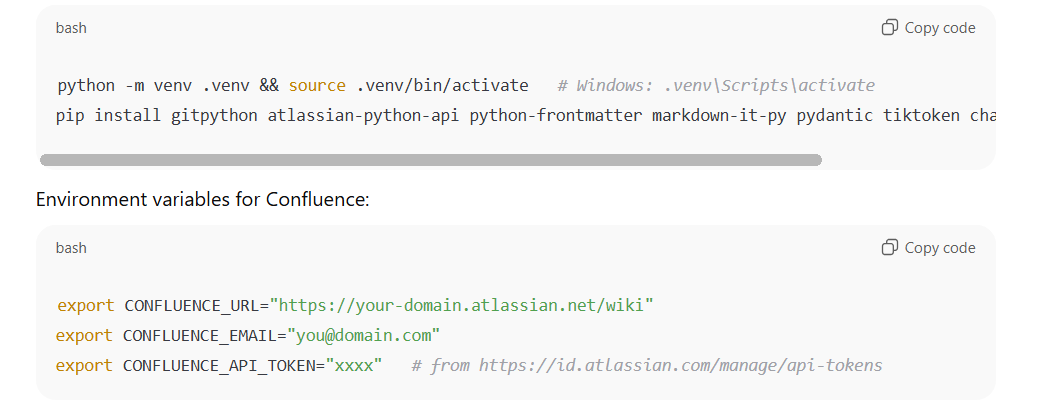Click the horizontal scrollbar thumb under pip install
The image size is (1039, 418).
(430, 159)
